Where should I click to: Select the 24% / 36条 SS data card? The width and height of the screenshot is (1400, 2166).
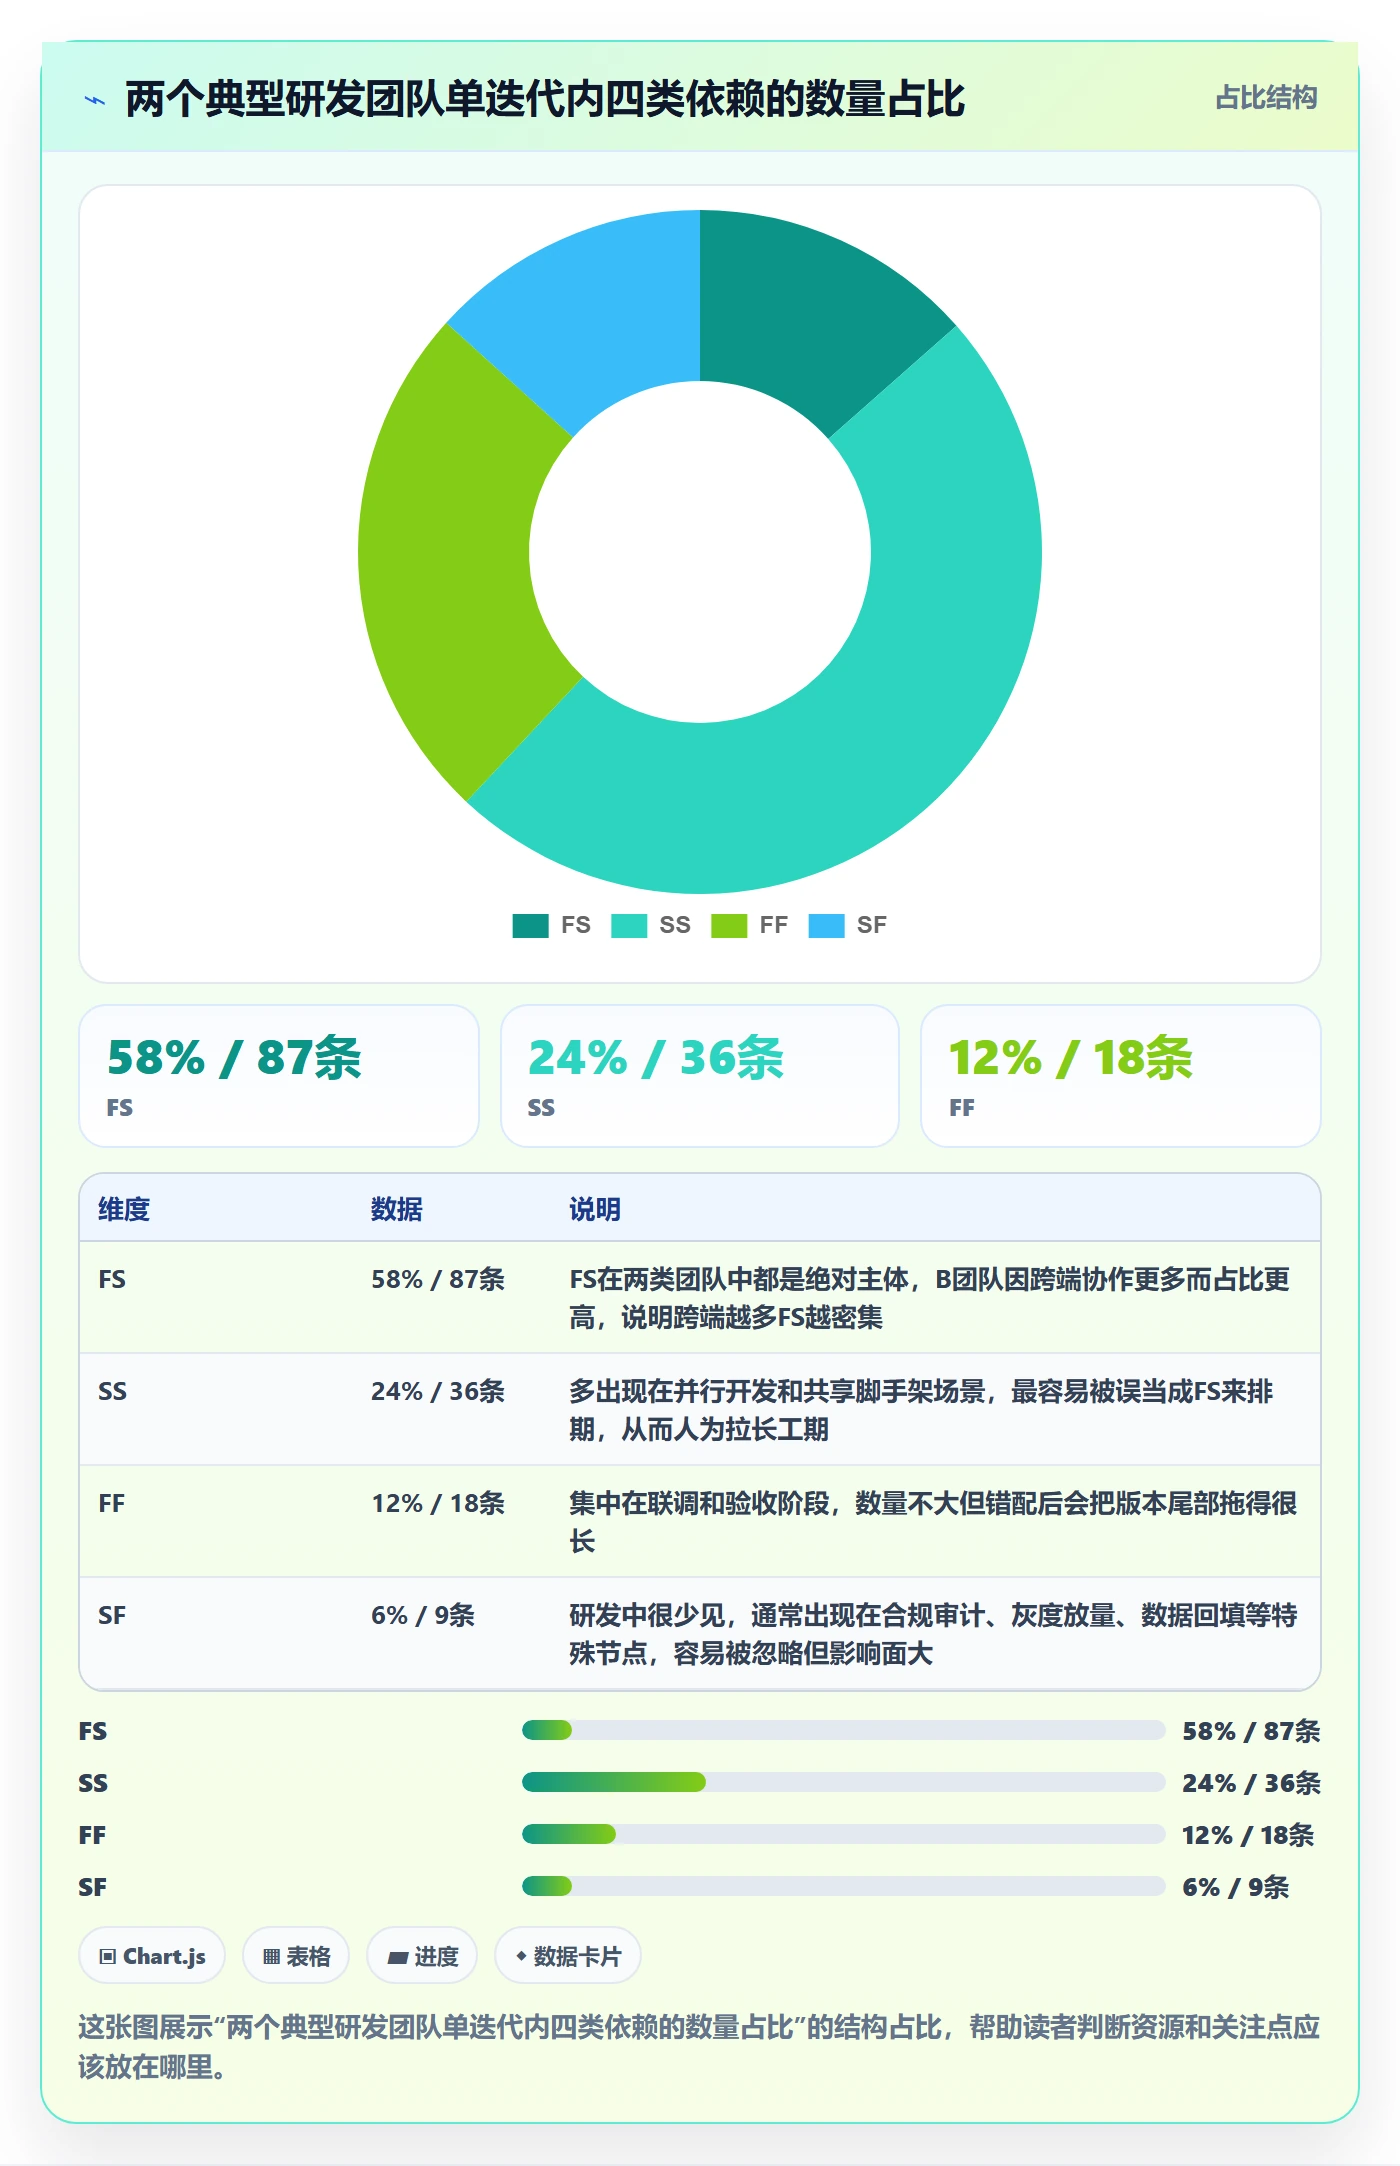point(700,1076)
